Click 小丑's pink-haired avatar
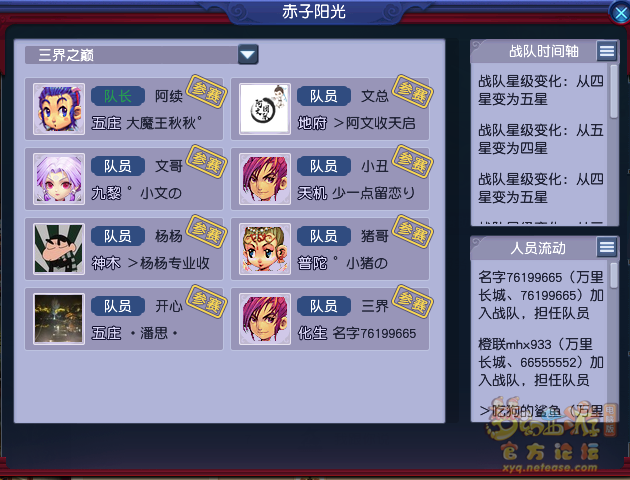Screen dimensions: 630x480 [x=265, y=179]
